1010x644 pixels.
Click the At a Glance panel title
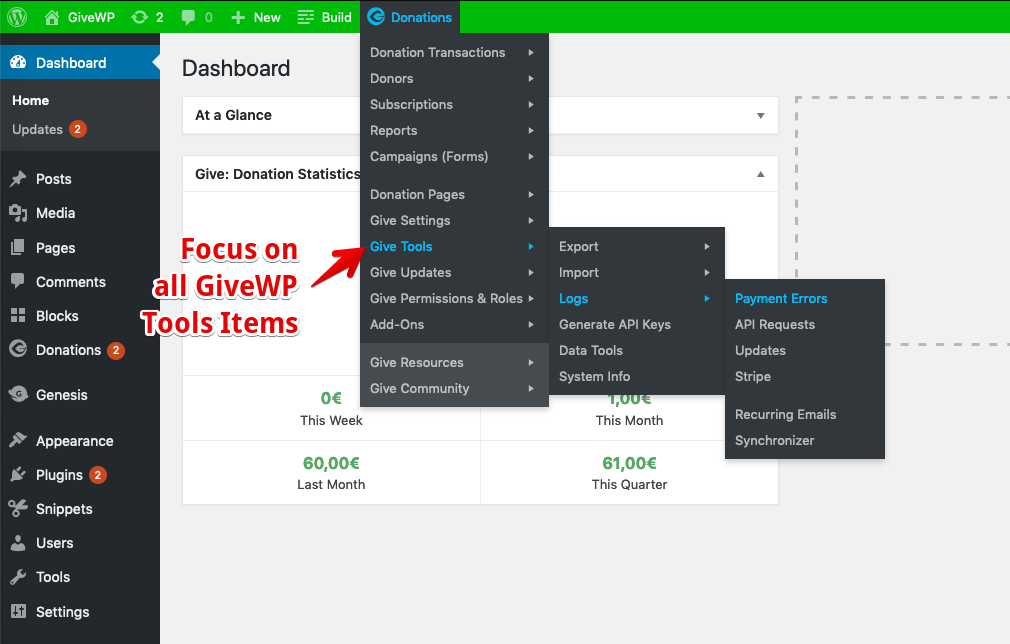pyautogui.click(x=233, y=115)
